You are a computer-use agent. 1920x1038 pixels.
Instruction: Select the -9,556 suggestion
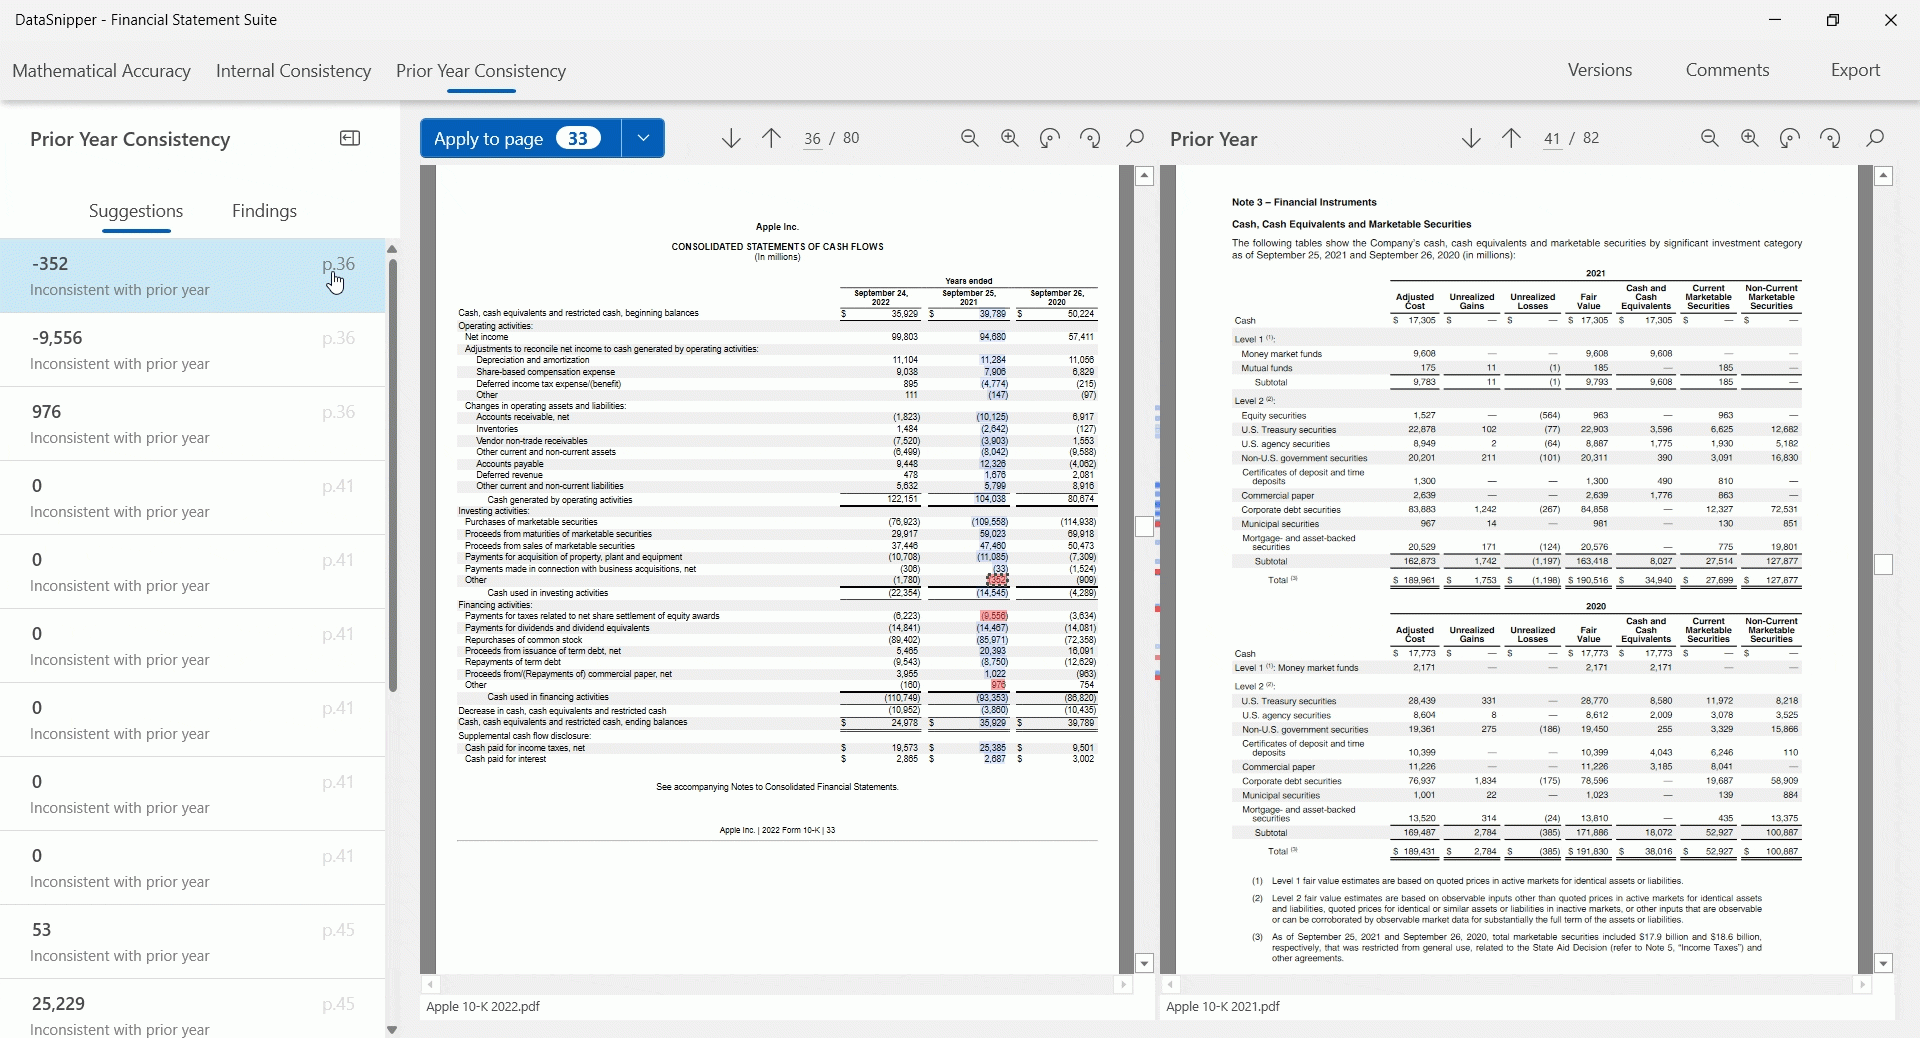192,350
